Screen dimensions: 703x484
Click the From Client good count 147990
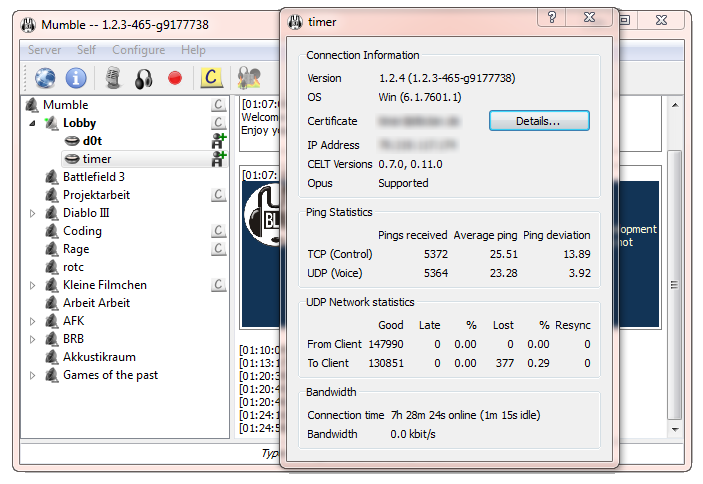(x=386, y=344)
